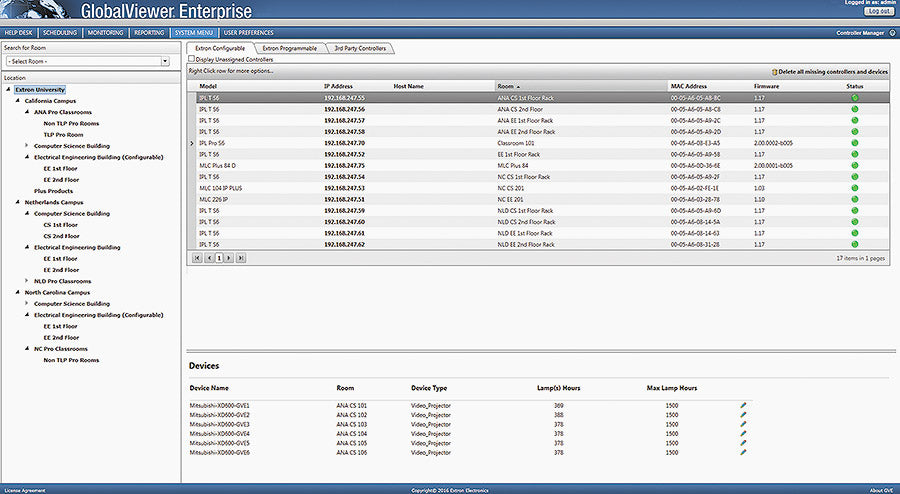Sort table by IP Address column header
Screen dimensions: 900x494
pyautogui.click(x=339, y=86)
